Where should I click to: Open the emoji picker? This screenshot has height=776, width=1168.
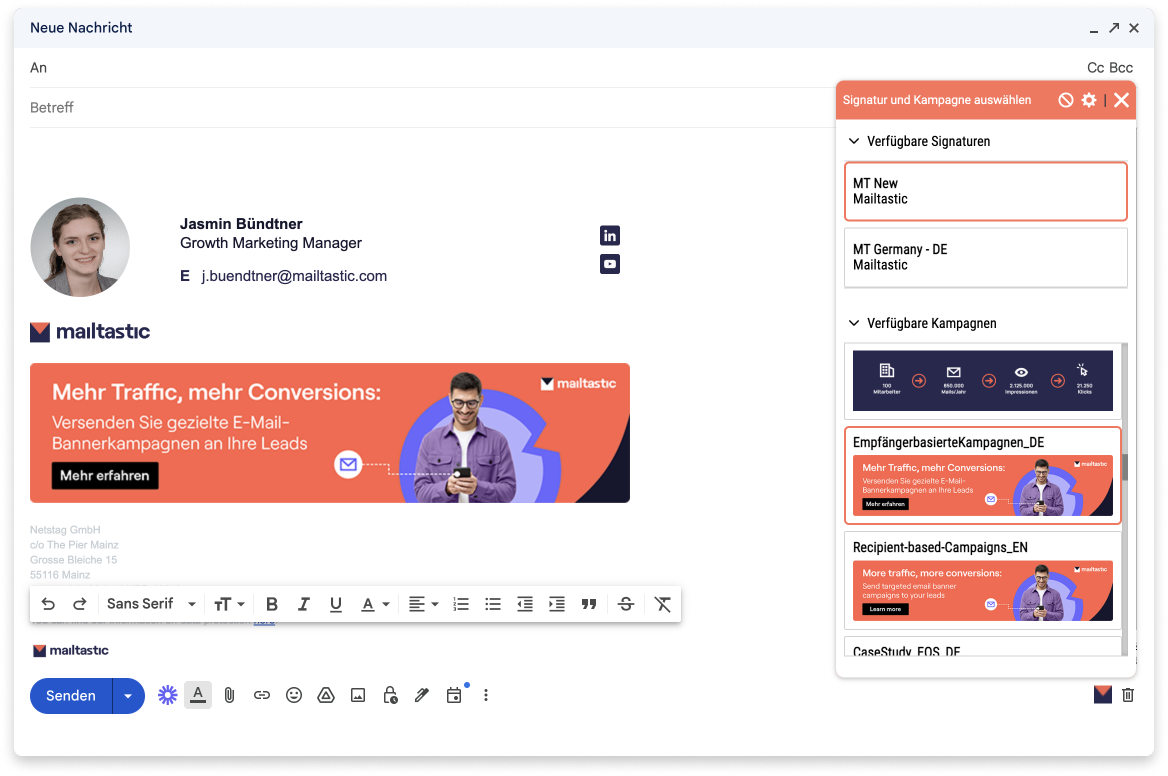[294, 695]
